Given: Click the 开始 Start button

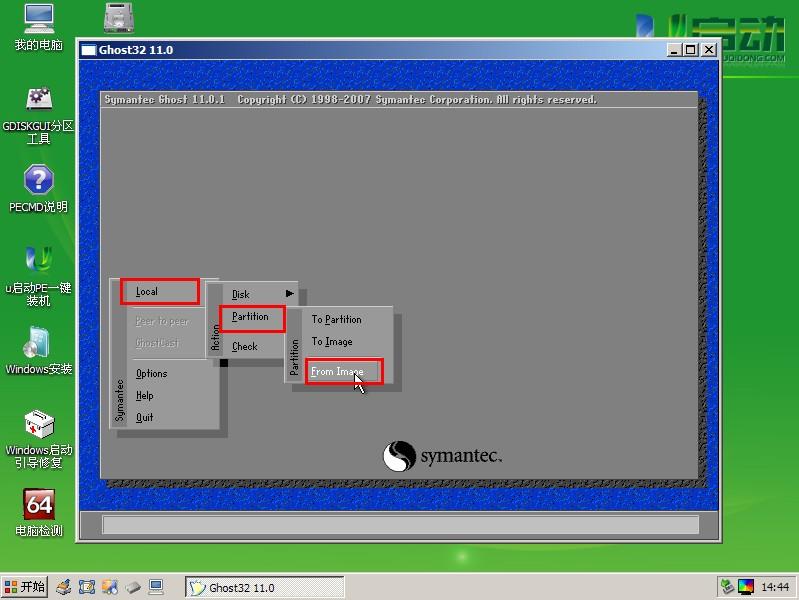Looking at the screenshot, I should 25,587.
